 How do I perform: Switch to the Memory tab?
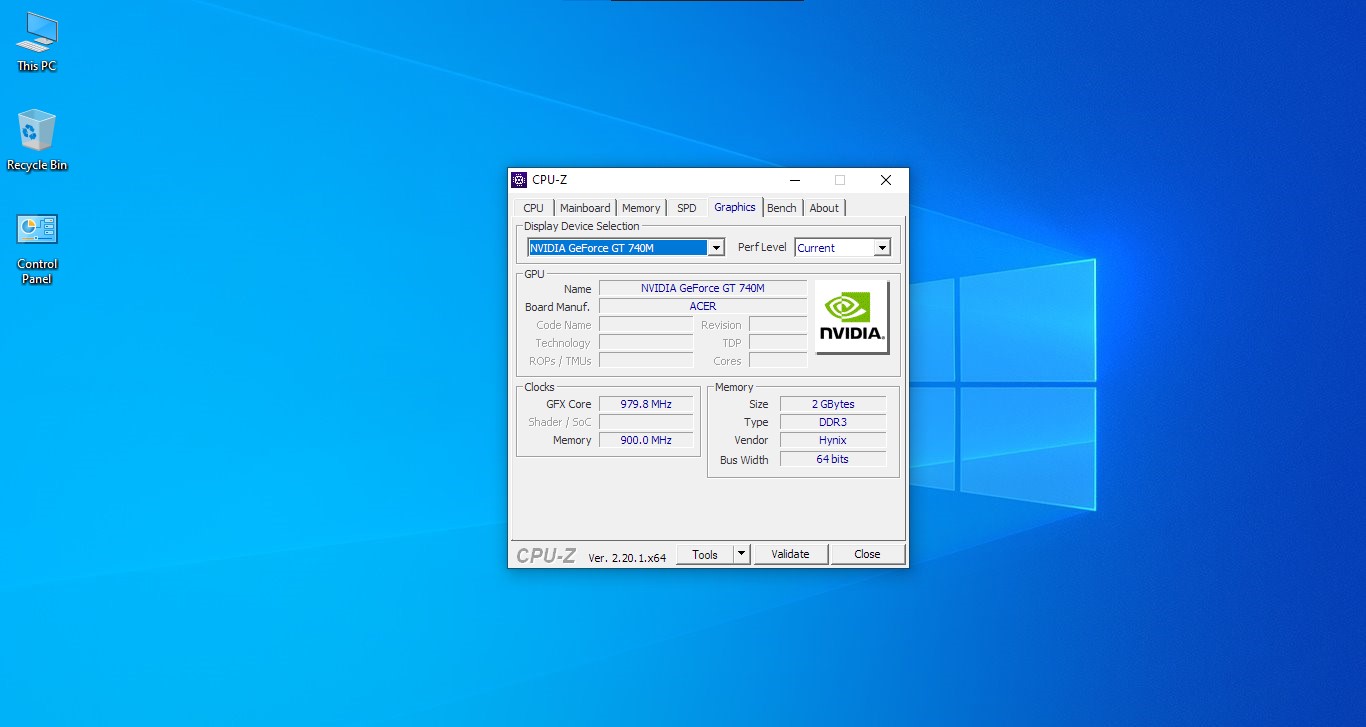(641, 208)
